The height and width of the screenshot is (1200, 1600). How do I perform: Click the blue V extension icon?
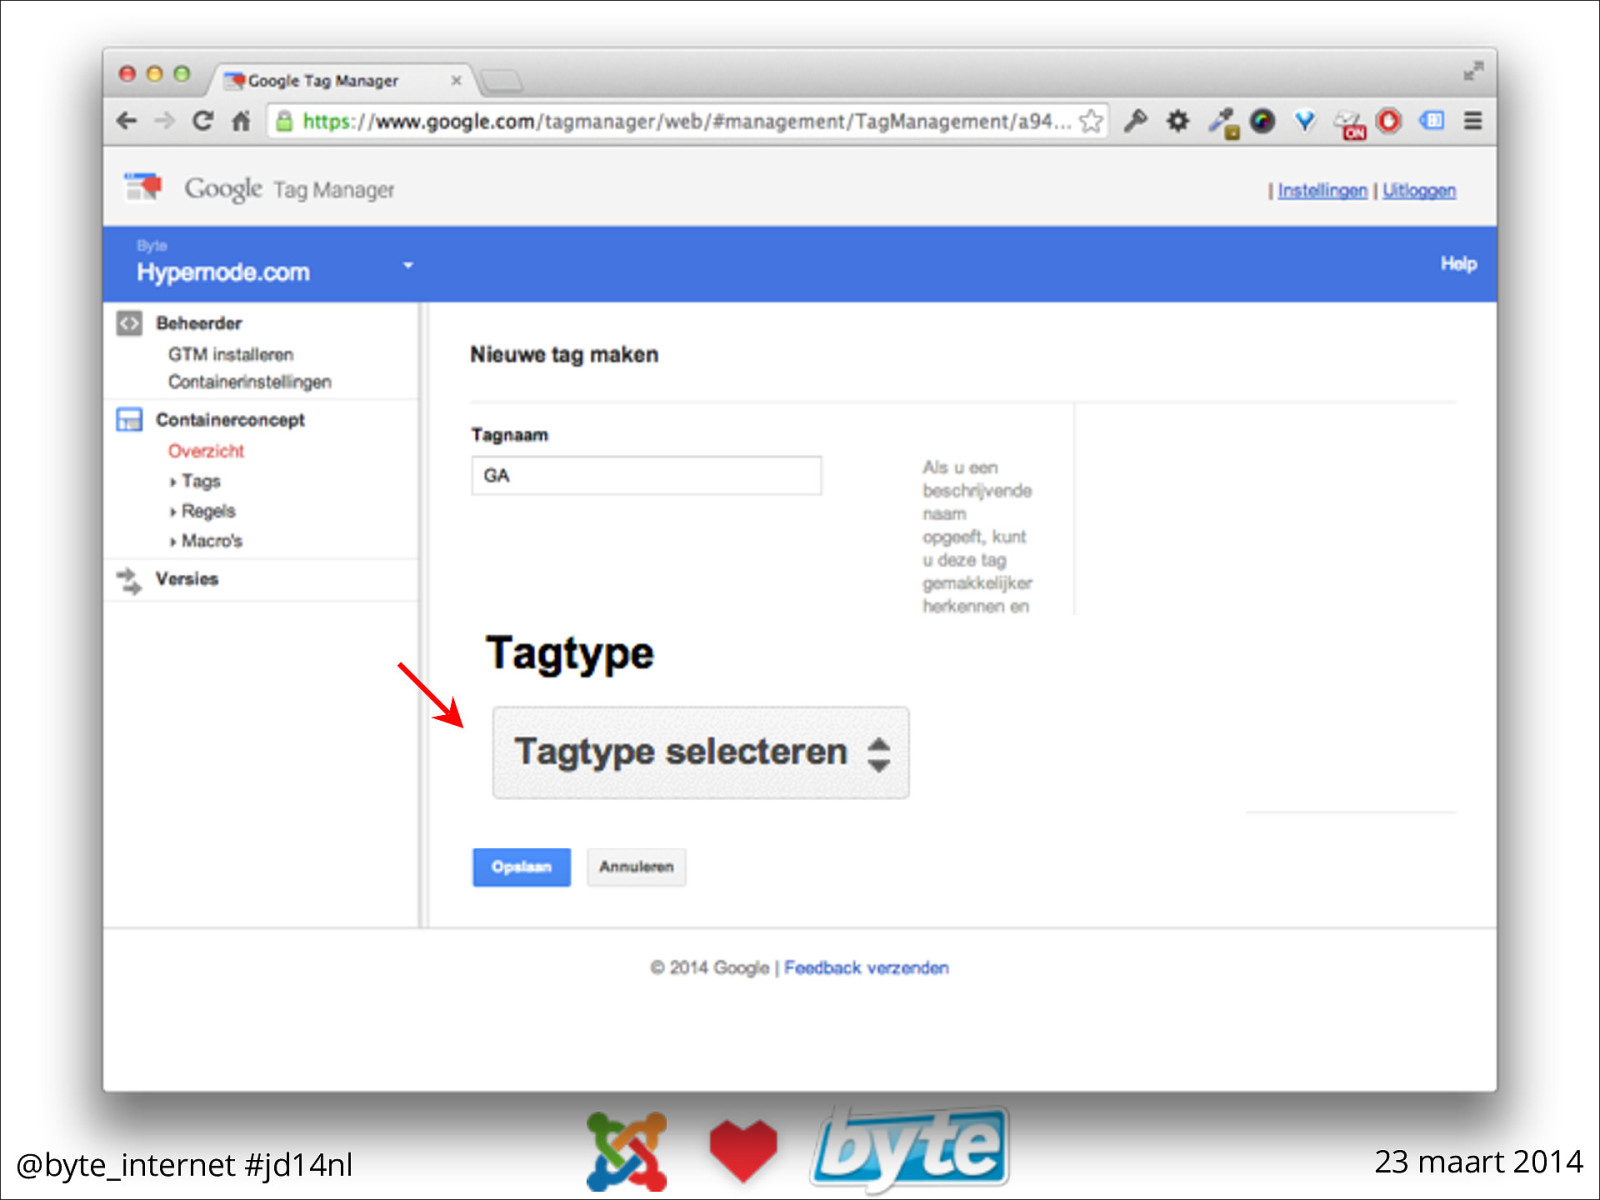pyautogui.click(x=1305, y=121)
